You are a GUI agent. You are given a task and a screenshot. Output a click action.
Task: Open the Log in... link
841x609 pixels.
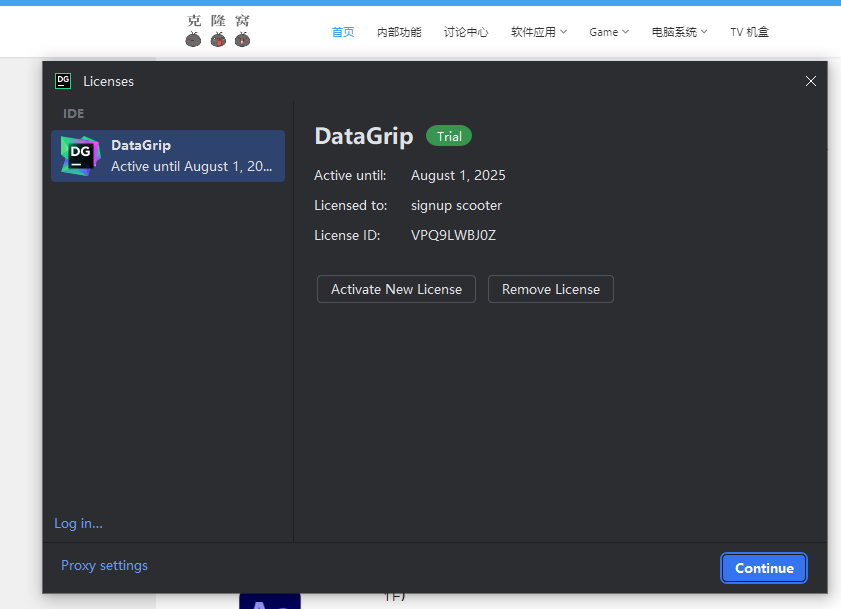tap(78, 523)
